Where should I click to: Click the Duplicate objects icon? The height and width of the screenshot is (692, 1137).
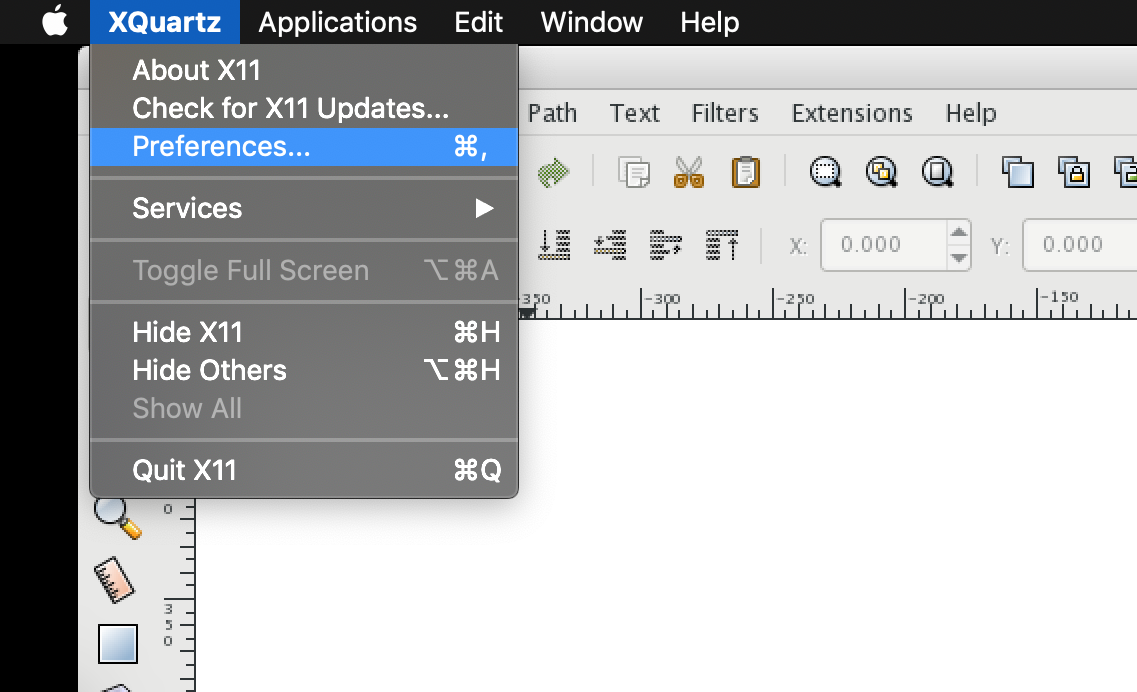1018,172
